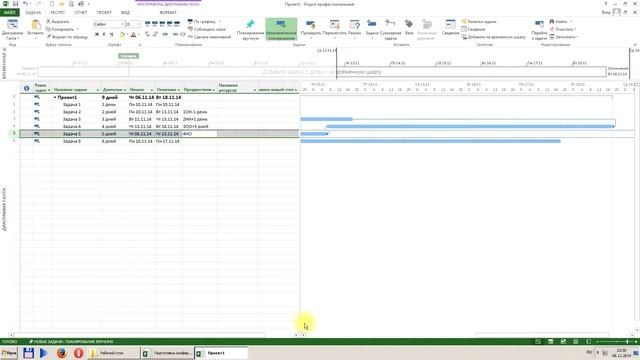Open the red font color picker
The height and width of the screenshot is (360, 640).
(133, 35)
